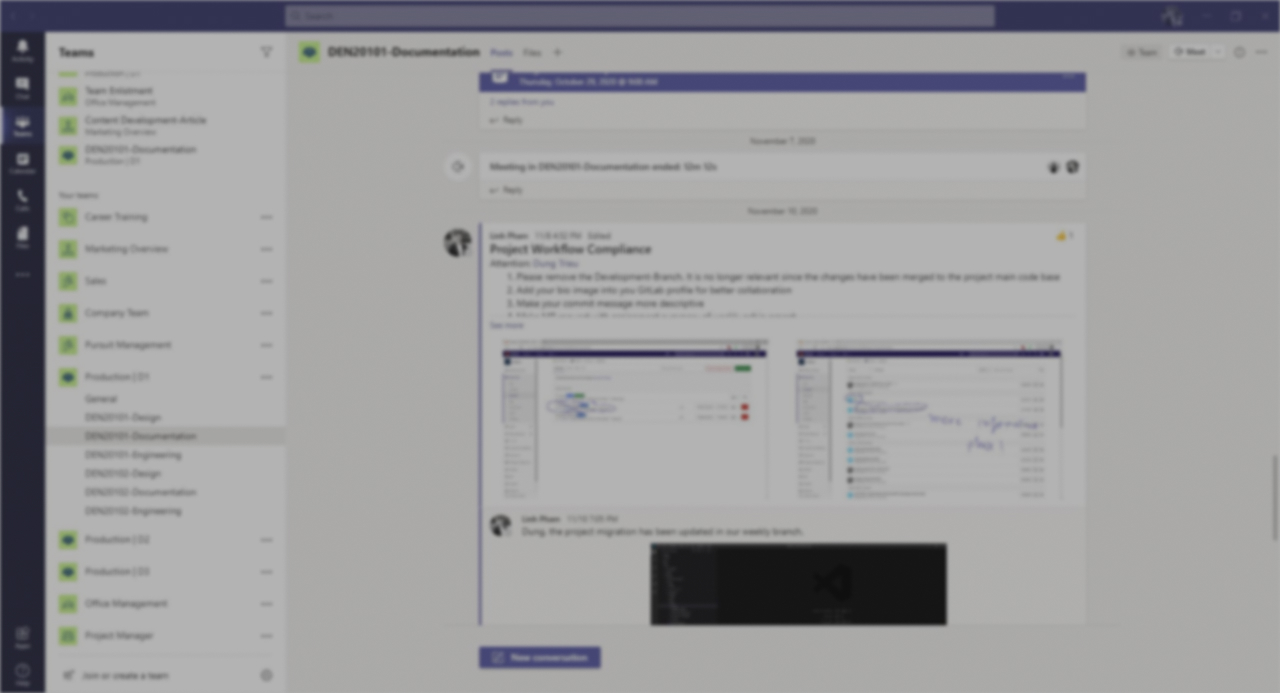Click the Search box at top
This screenshot has width=1280, height=693.
640,16
